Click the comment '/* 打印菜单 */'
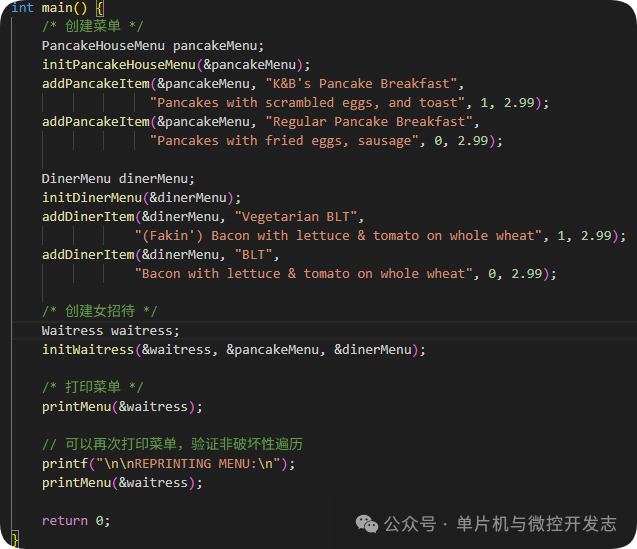This screenshot has width=637, height=549. click(x=93, y=387)
